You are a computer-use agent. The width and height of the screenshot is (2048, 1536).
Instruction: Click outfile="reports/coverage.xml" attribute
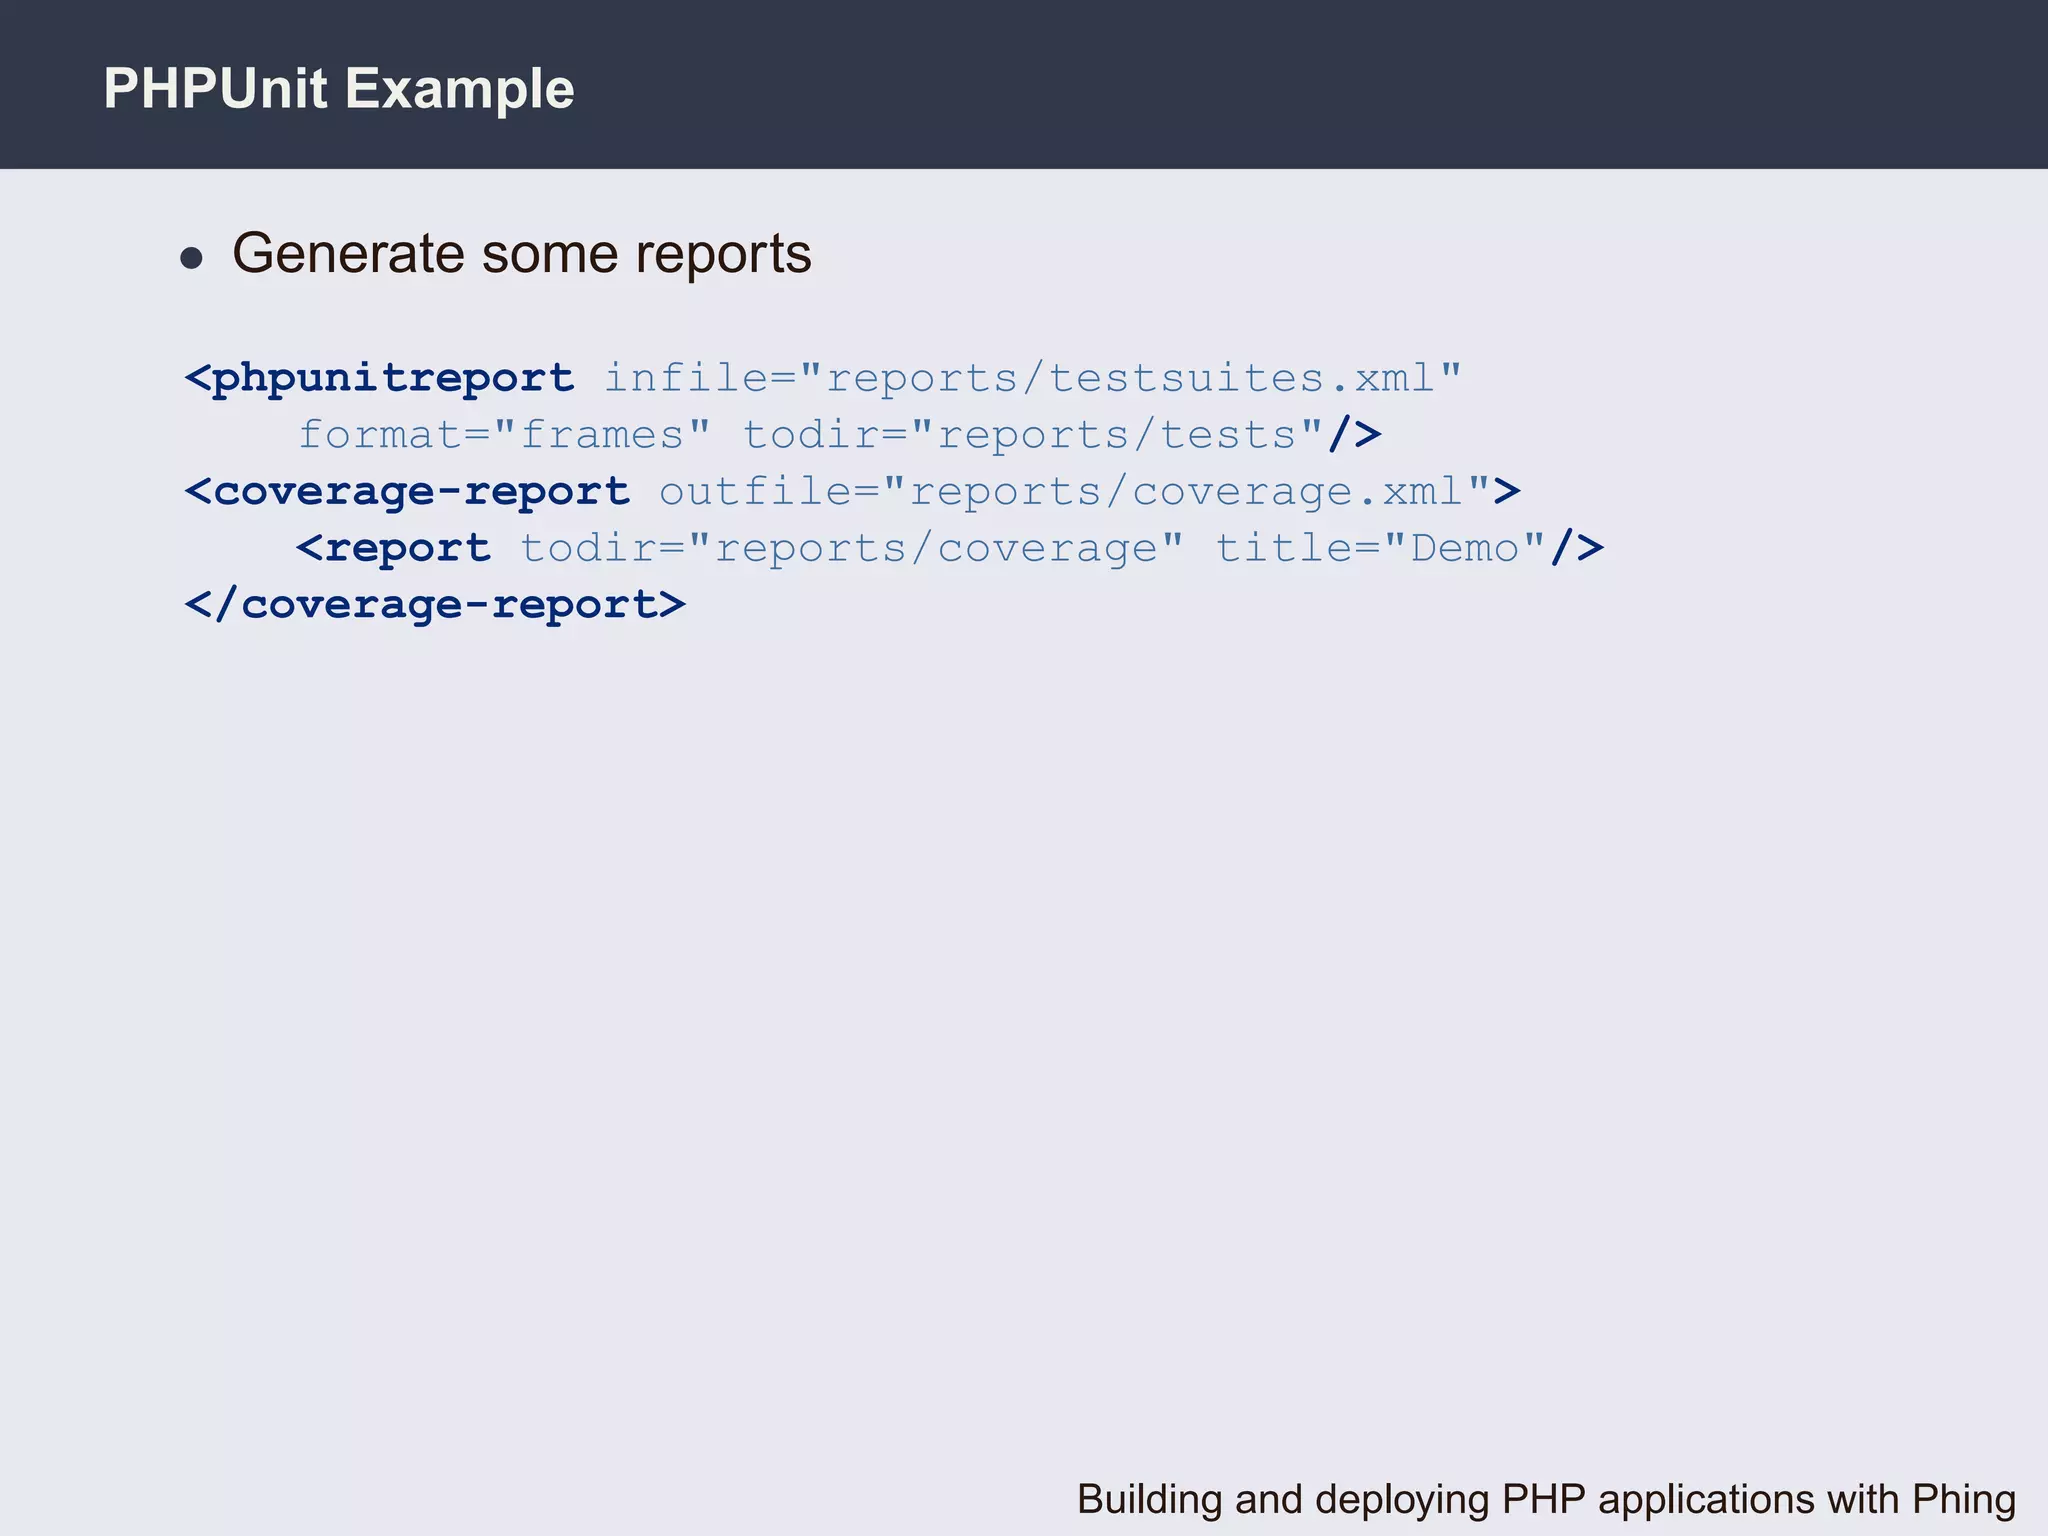tap(1074, 492)
